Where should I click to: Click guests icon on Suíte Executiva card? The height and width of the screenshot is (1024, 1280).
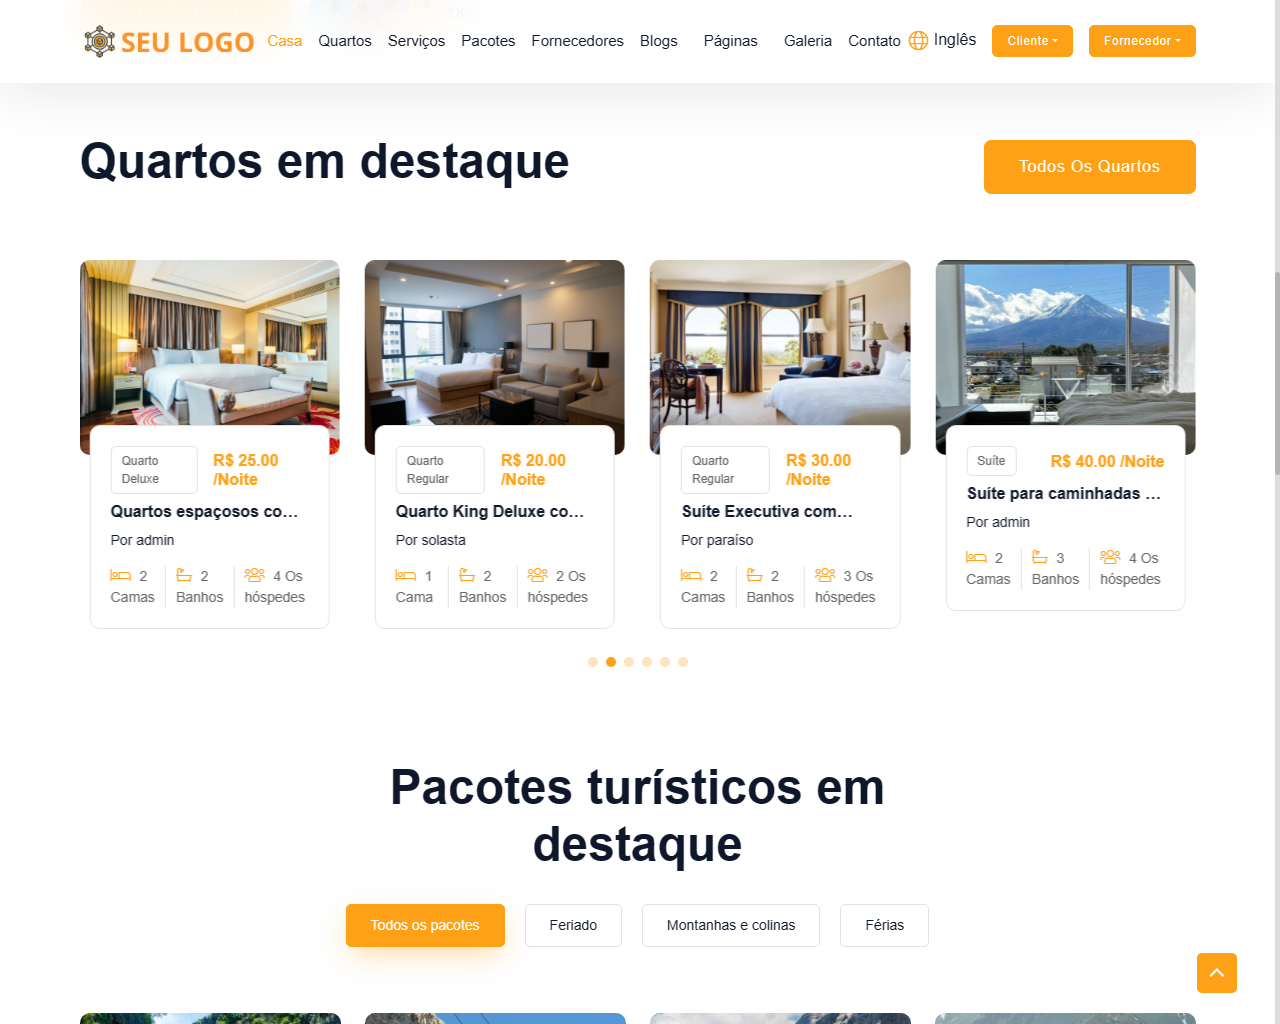(x=825, y=575)
